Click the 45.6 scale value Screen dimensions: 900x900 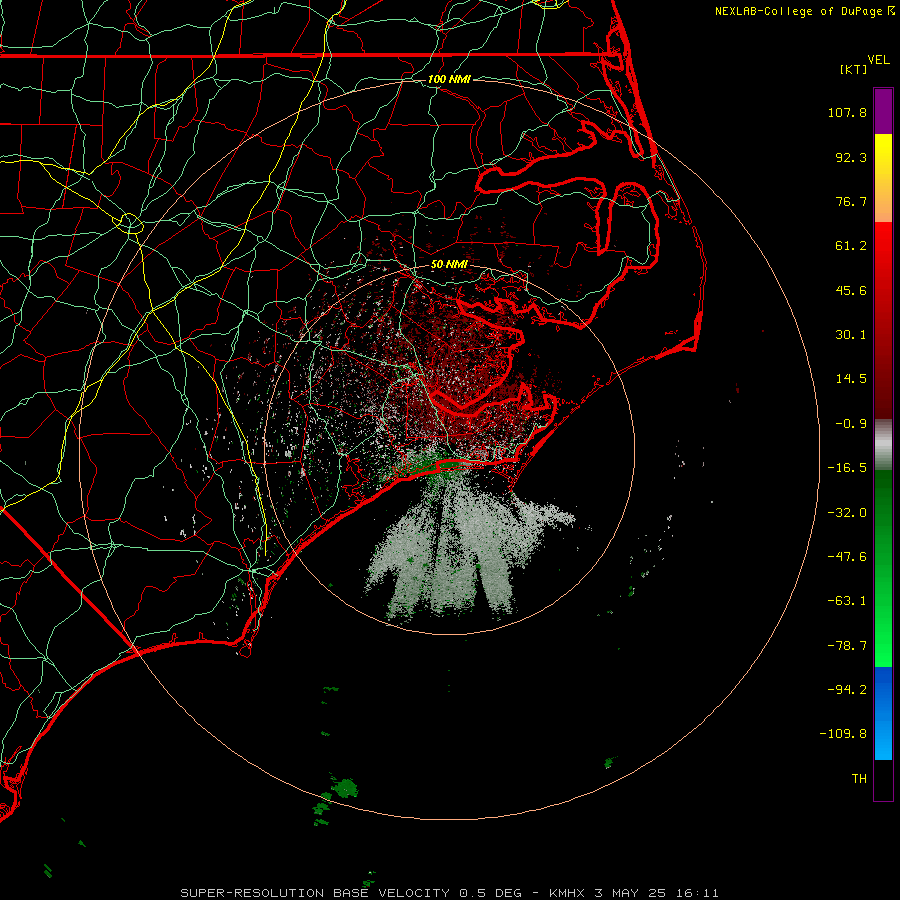[851, 290]
